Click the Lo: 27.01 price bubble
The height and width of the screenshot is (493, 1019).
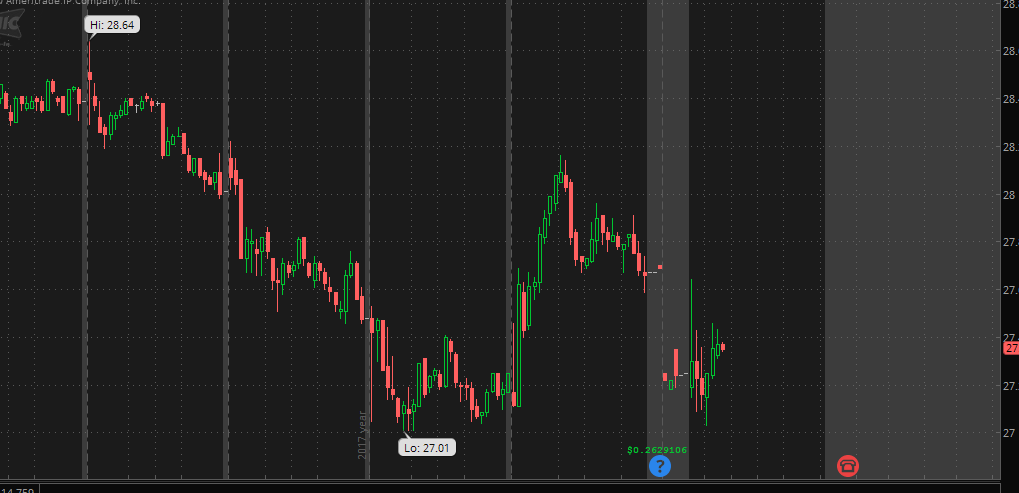pyautogui.click(x=428, y=448)
